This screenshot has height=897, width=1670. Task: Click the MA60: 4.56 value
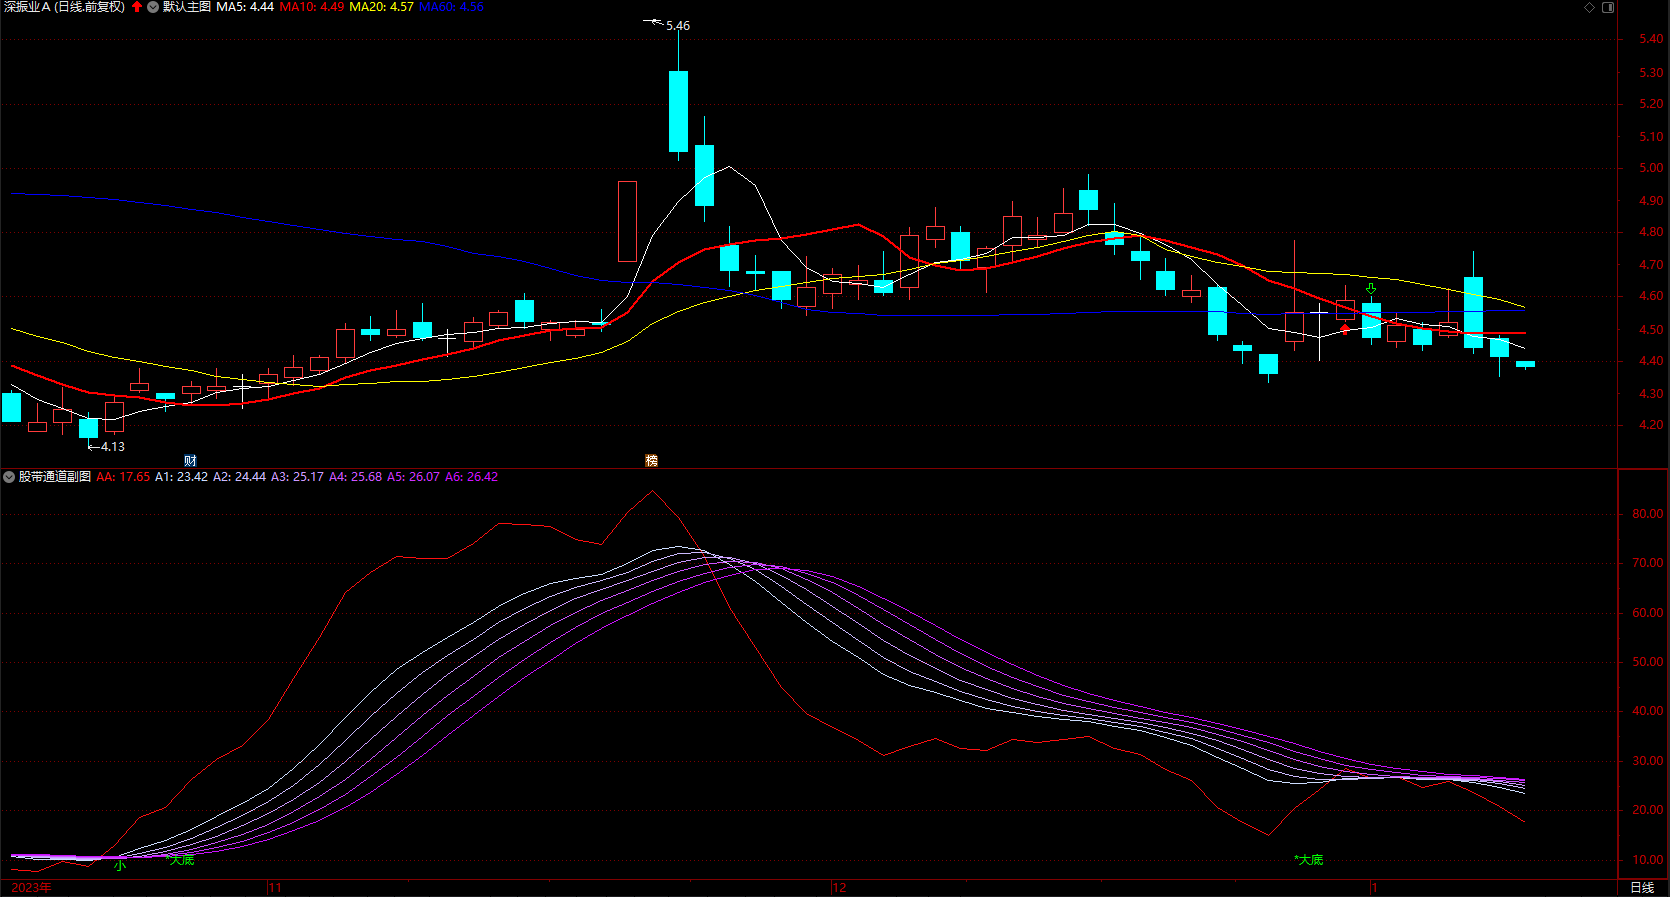pyautogui.click(x=451, y=7)
